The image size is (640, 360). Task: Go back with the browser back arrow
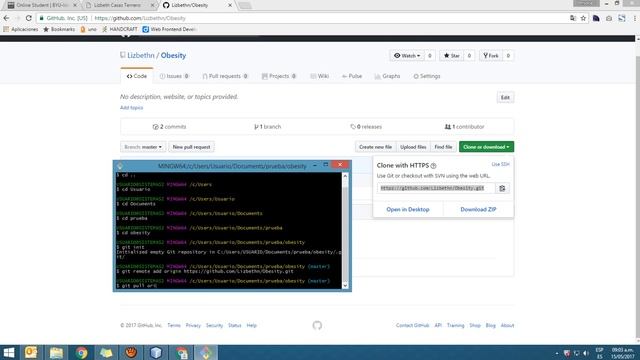pyautogui.click(x=6, y=18)
